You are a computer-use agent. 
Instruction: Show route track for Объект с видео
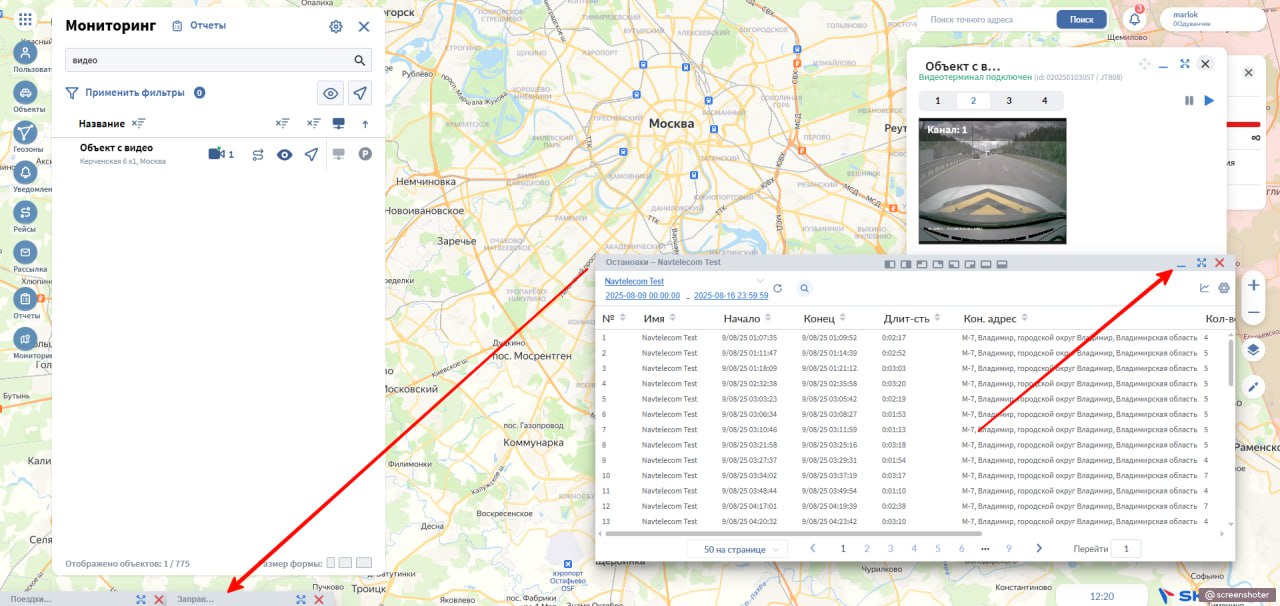(258, 155)
